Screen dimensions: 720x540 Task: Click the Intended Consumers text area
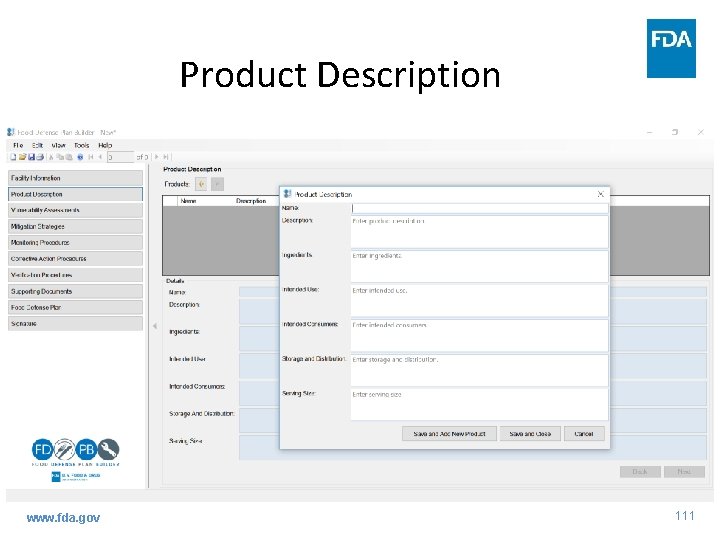coord(479,336)
